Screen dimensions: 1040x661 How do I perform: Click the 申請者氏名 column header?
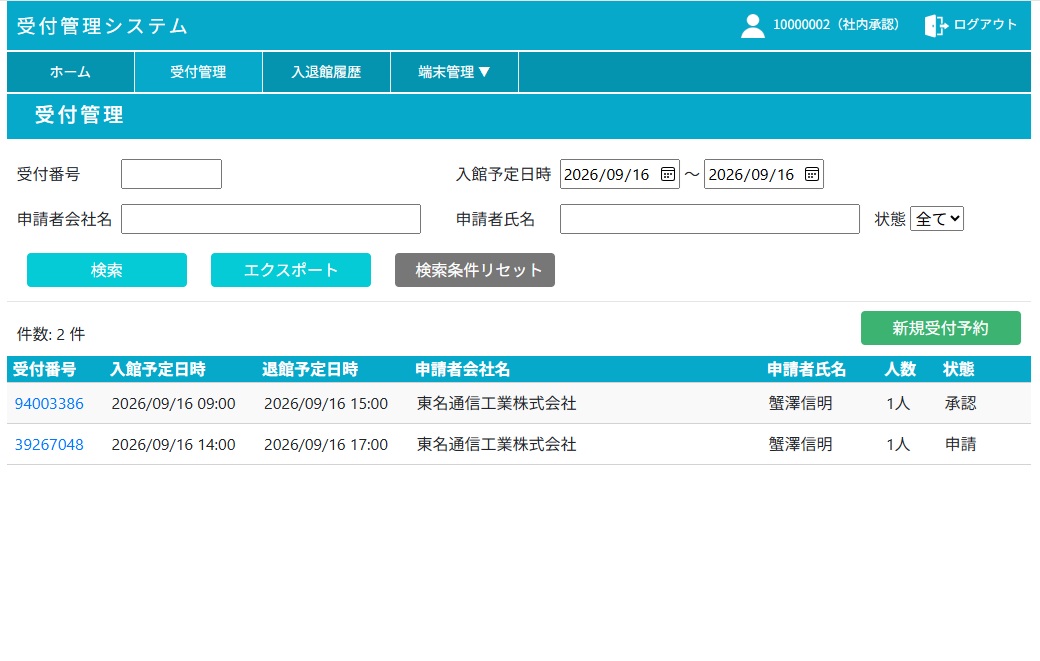(x=807, y=369)
